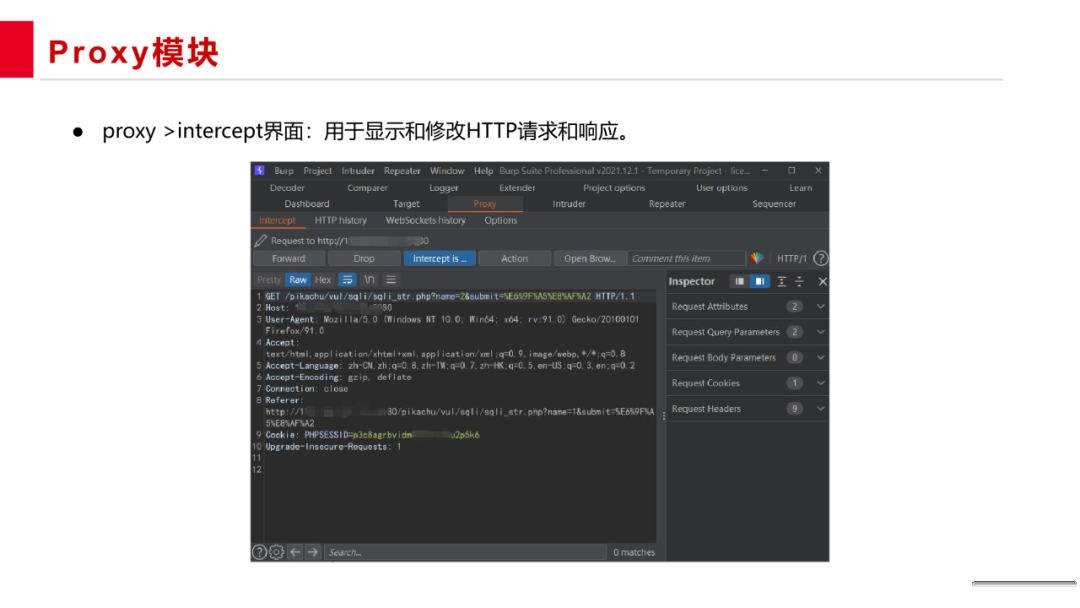1080x608 pixels.
Task: Open the User options tab
Action: click(722, 187)
